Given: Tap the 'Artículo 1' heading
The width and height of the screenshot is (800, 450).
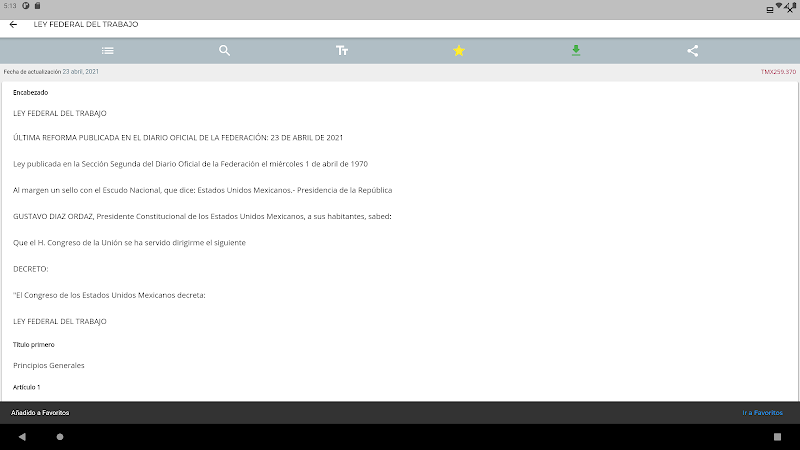Looking at the screenshot, I should click(26, 386).
